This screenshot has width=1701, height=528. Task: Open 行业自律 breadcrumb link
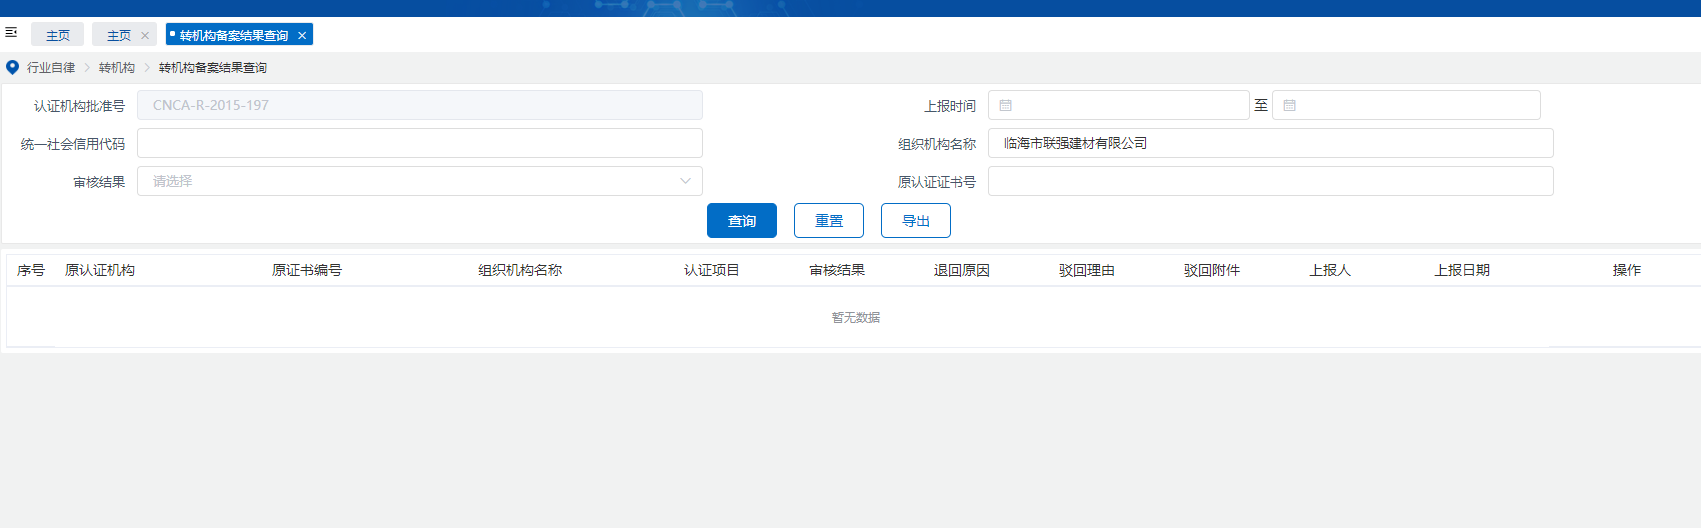click(x=51, y=67)
